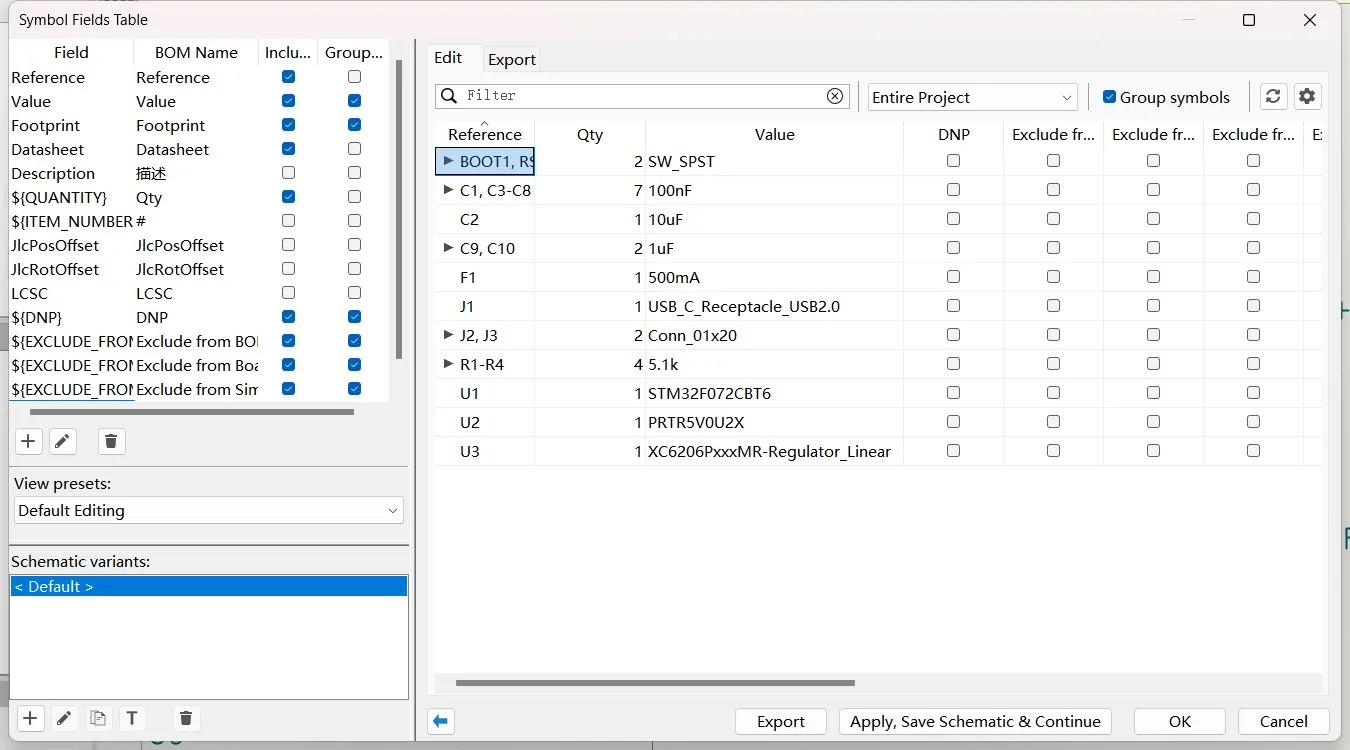Image resolution: width=1350 pixels, height=750 pixels.
Task: Select the Conn_01x20 value cell
Action: pyautogui.click(x=774, y=335)
